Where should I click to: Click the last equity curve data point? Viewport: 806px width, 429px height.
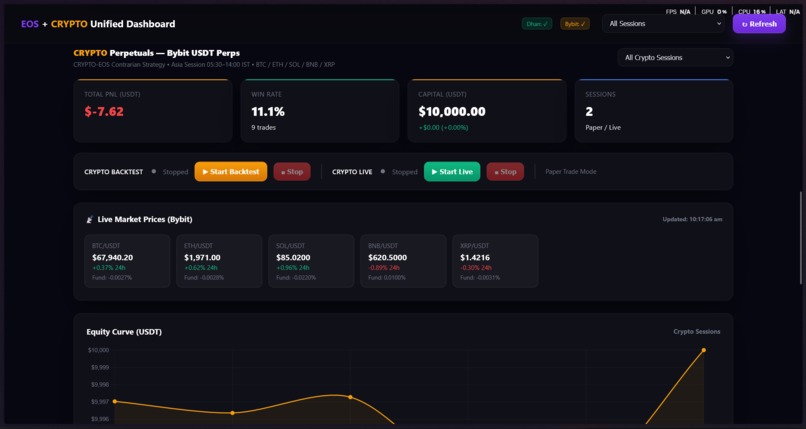[x=704, y=350]
